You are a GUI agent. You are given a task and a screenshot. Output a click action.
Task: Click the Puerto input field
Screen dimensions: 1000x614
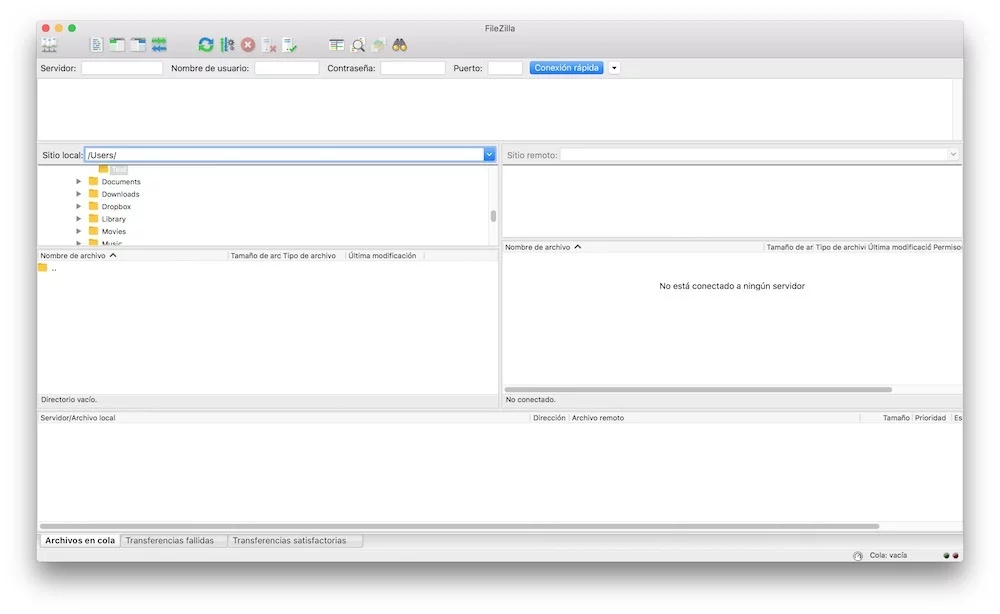pos(505,68)
